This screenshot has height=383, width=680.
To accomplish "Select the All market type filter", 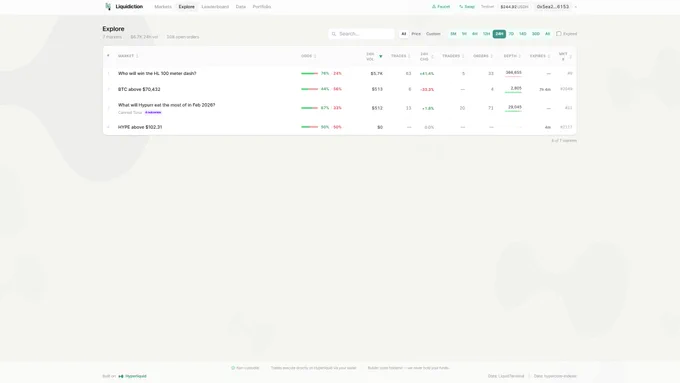I will (x=404, y=34).
